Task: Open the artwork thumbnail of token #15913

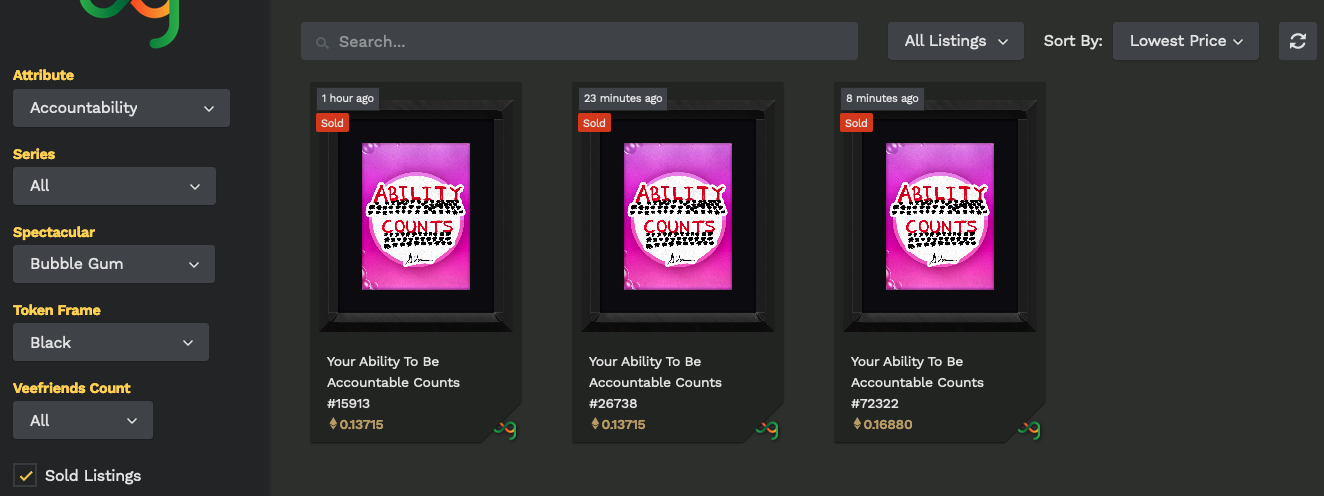Action: click(416, 216)
